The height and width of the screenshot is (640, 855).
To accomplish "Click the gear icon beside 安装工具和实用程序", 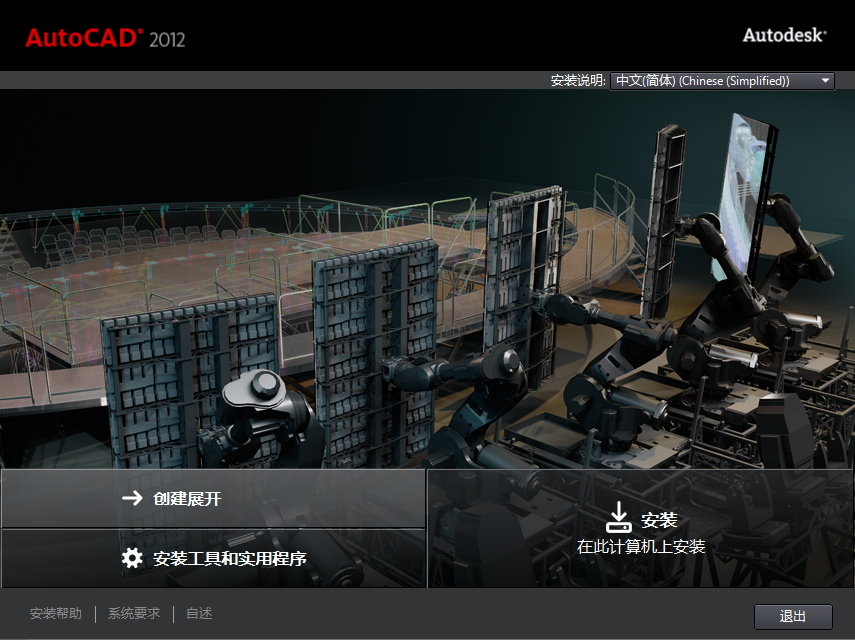I will point(132,558).
